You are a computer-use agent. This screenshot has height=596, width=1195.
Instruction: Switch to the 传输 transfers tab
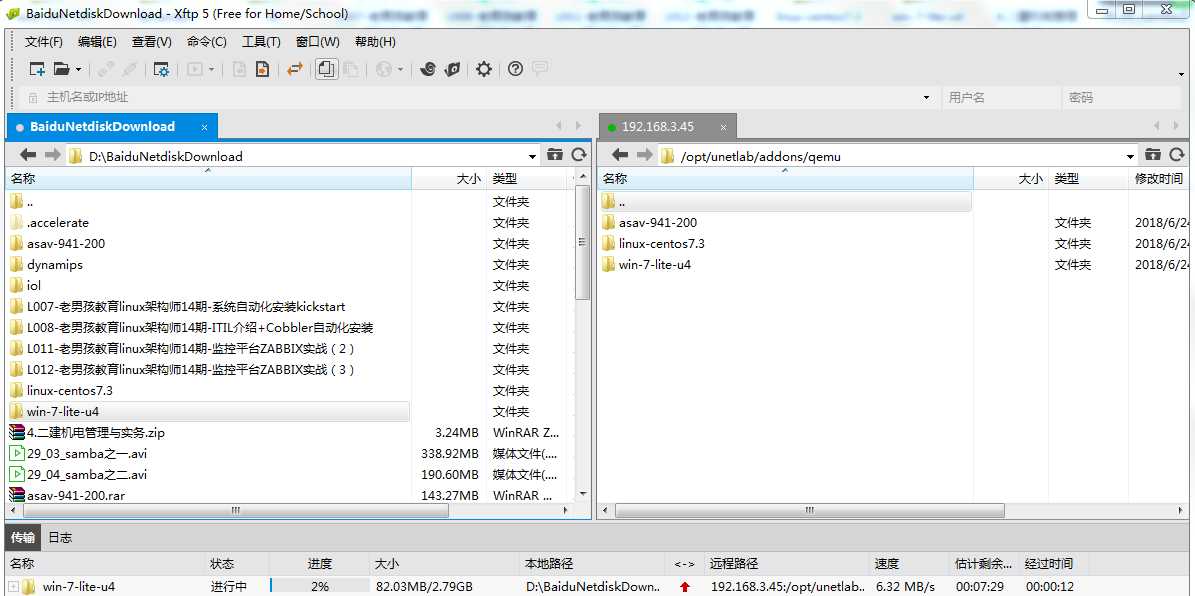[x=23, y=537]
